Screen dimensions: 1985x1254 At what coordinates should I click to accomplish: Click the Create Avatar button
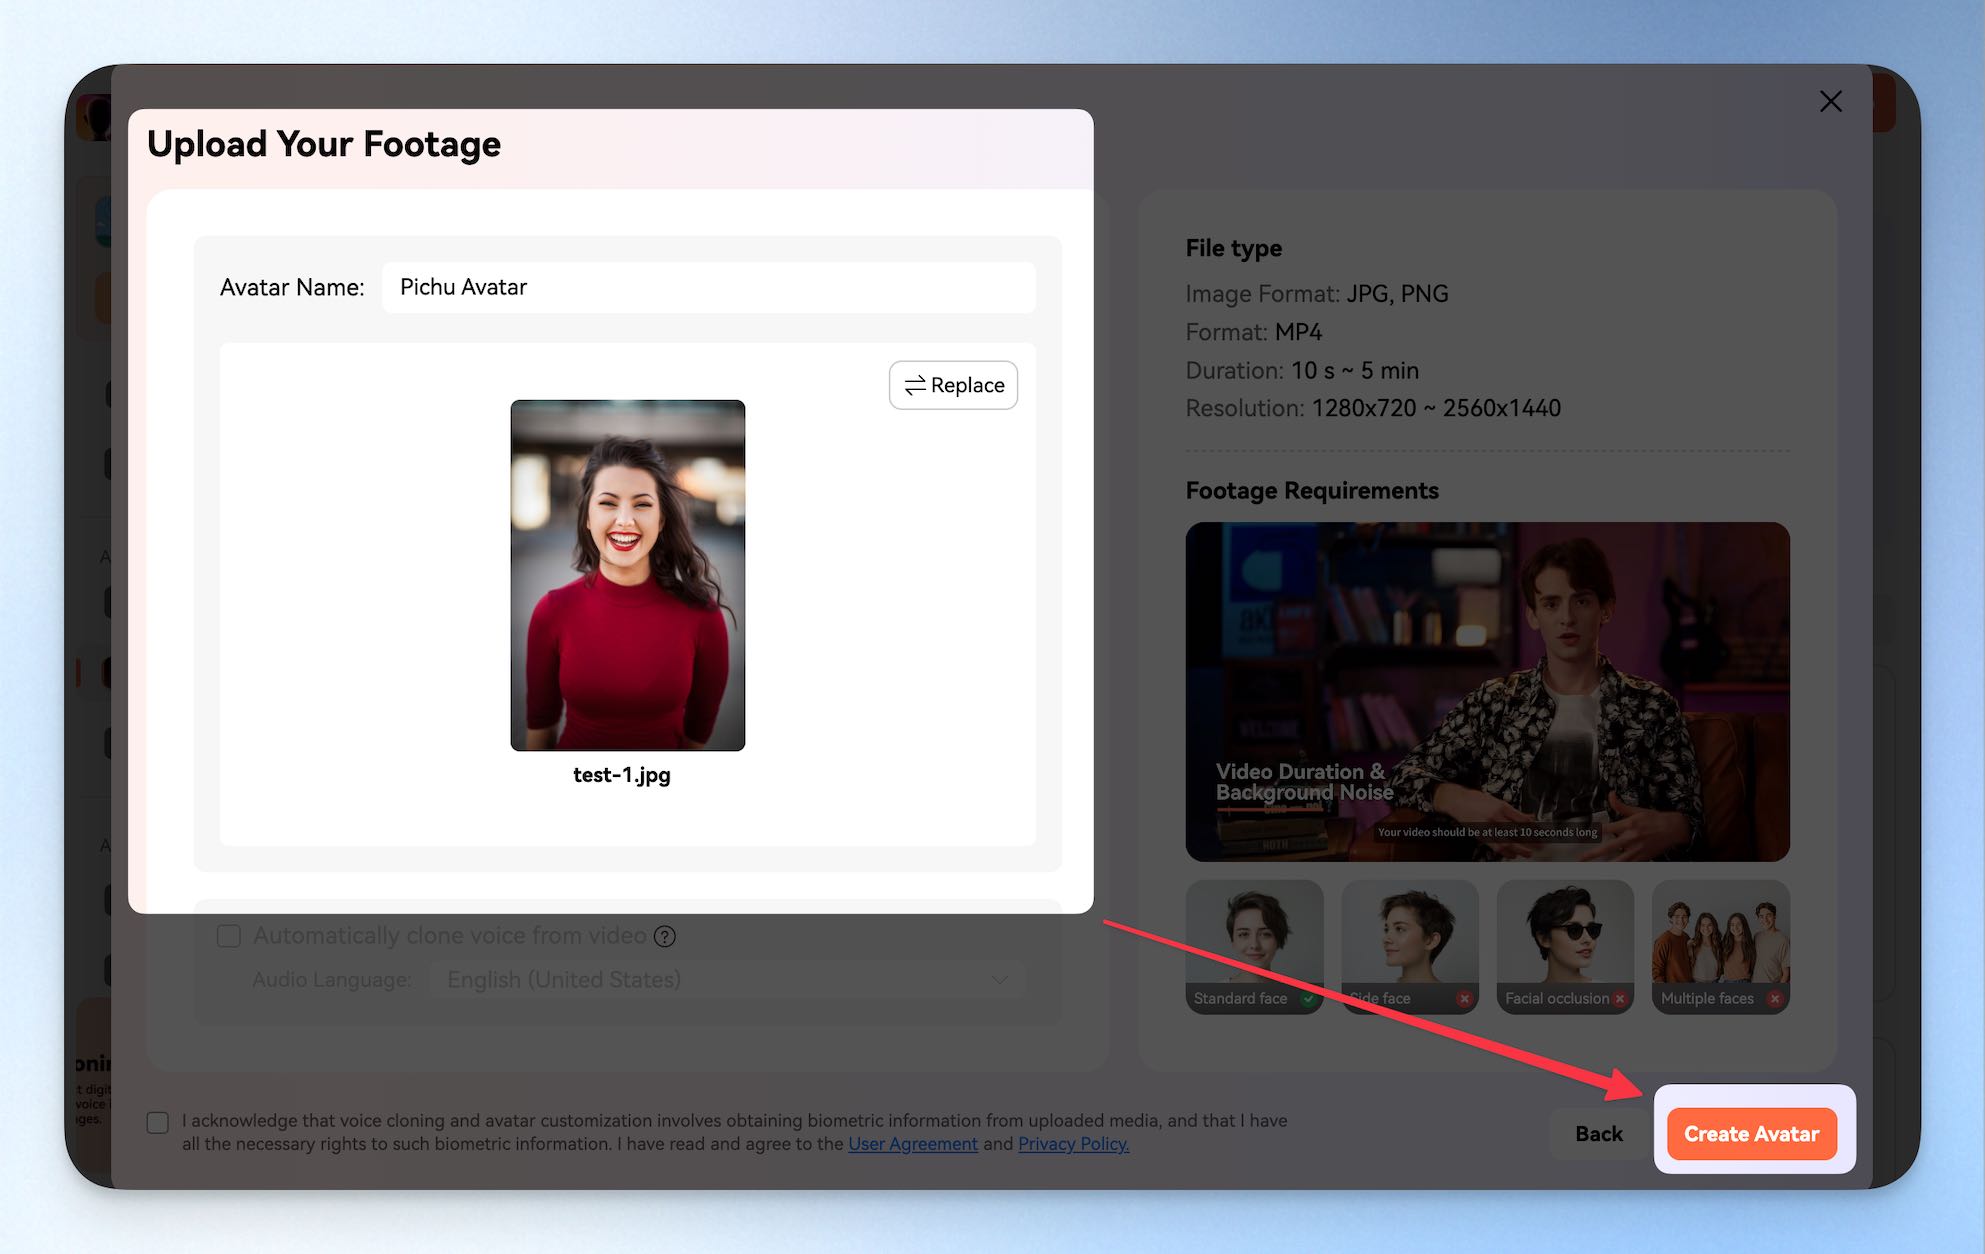tap(1751, 1134)
